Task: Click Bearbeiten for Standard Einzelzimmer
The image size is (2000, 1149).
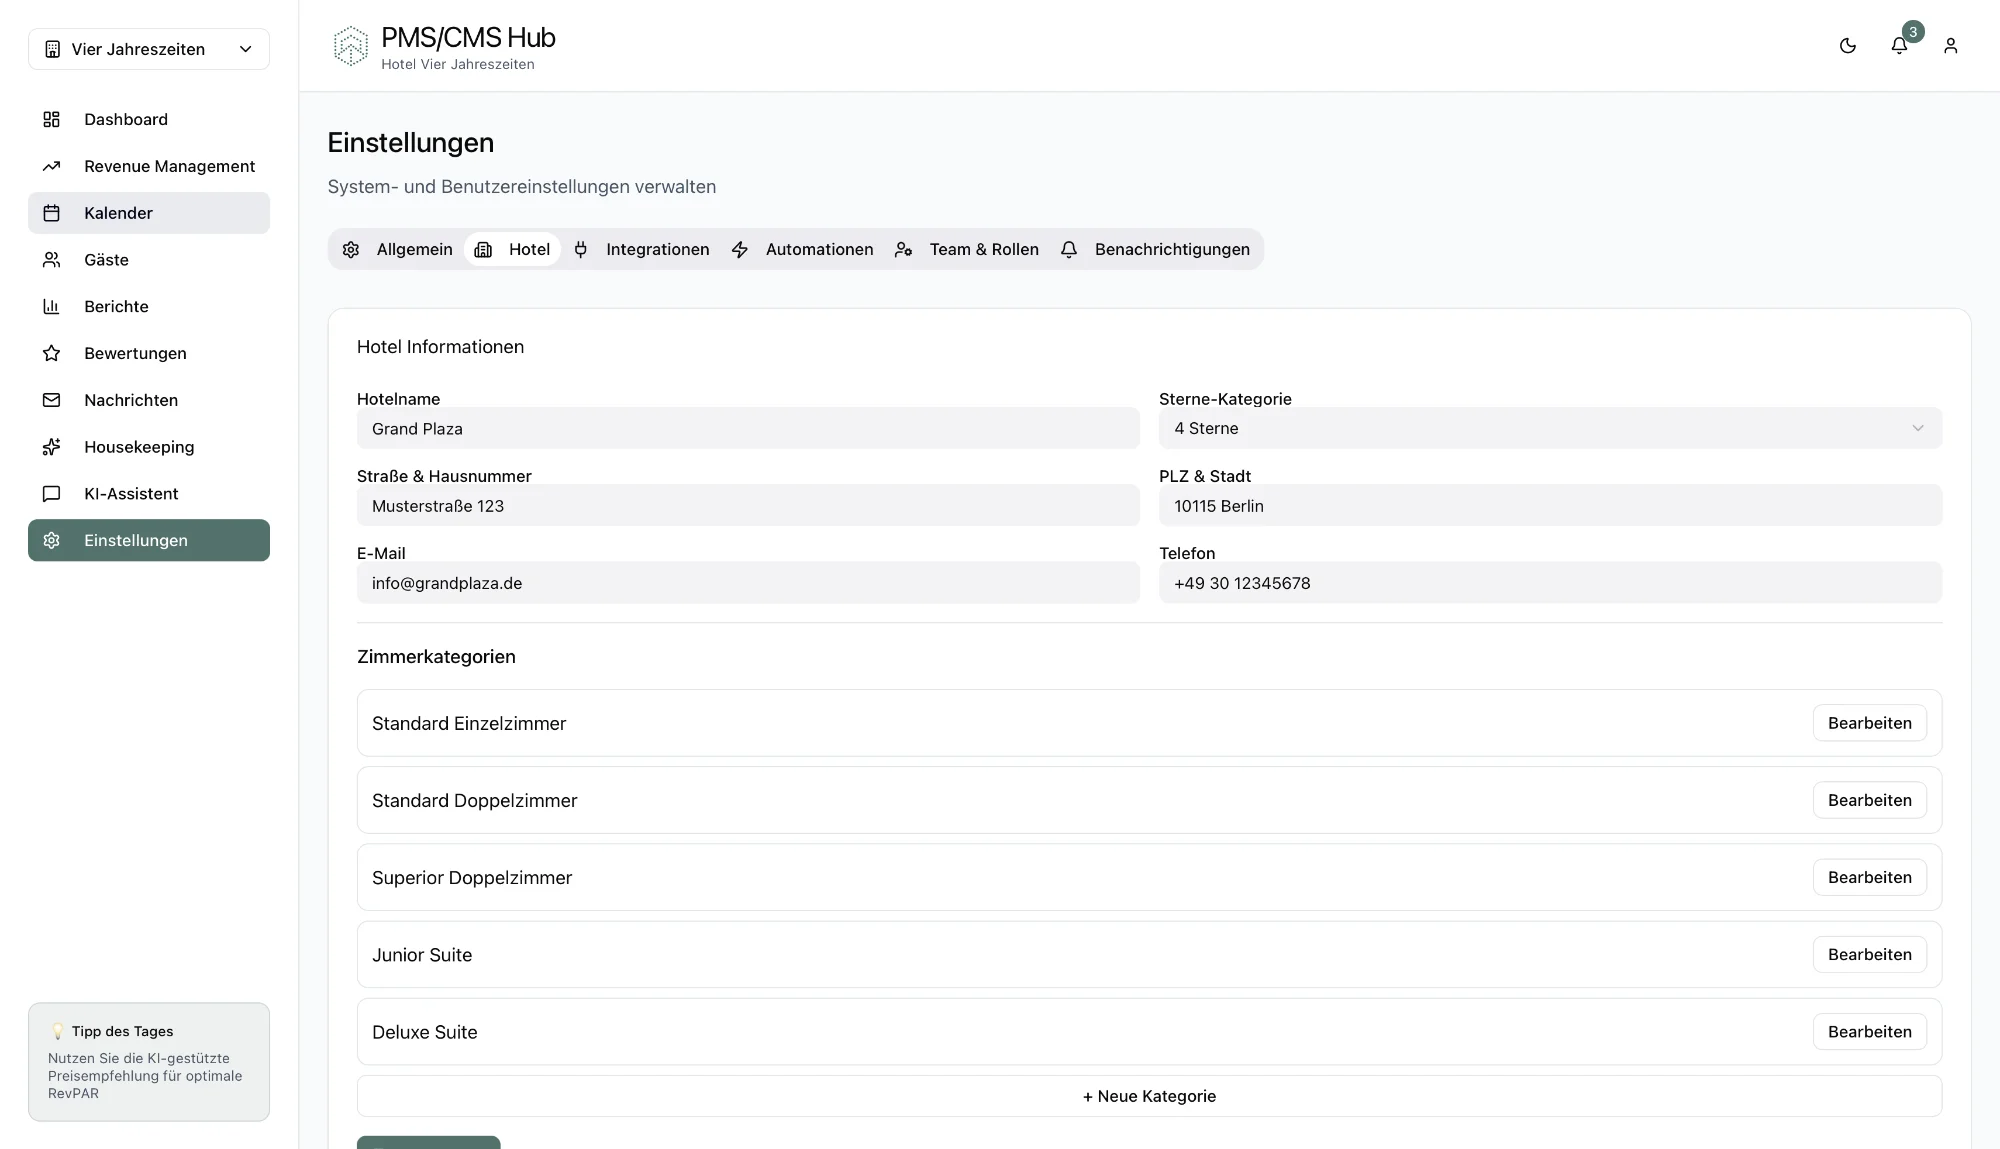Action: (1869, 723)
